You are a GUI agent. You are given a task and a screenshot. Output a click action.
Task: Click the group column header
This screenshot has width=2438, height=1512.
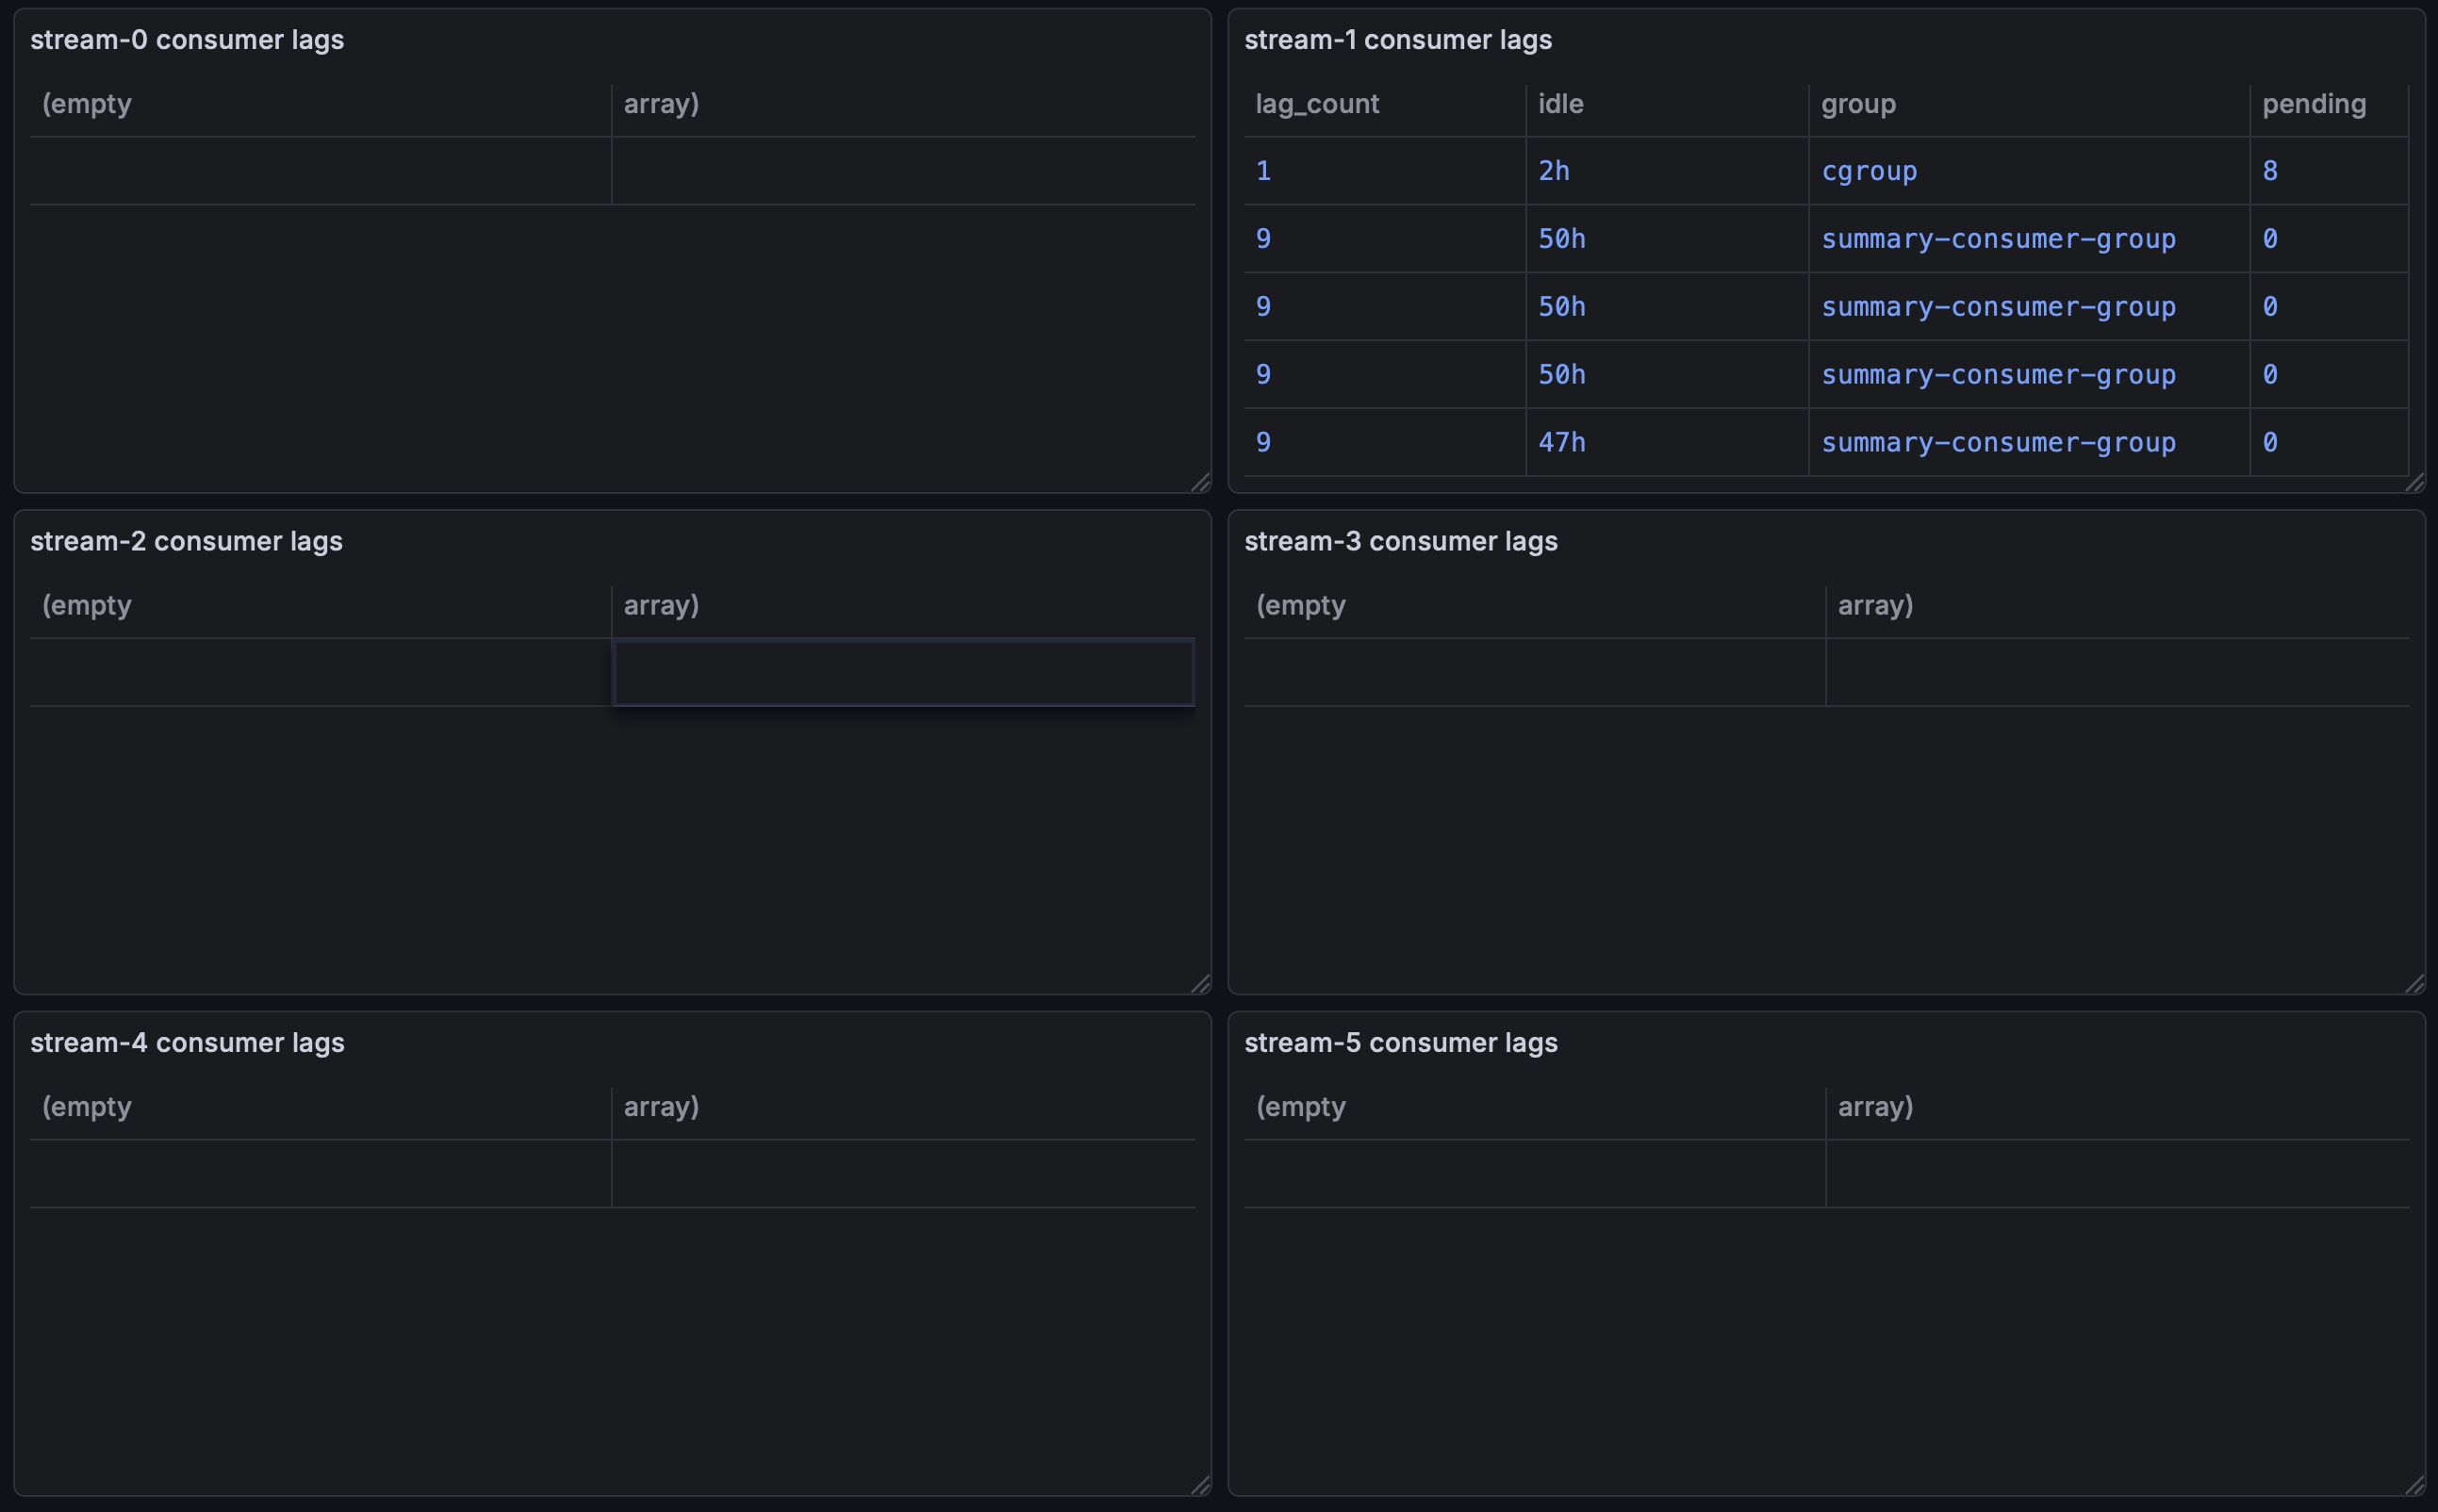(1858, 104)
